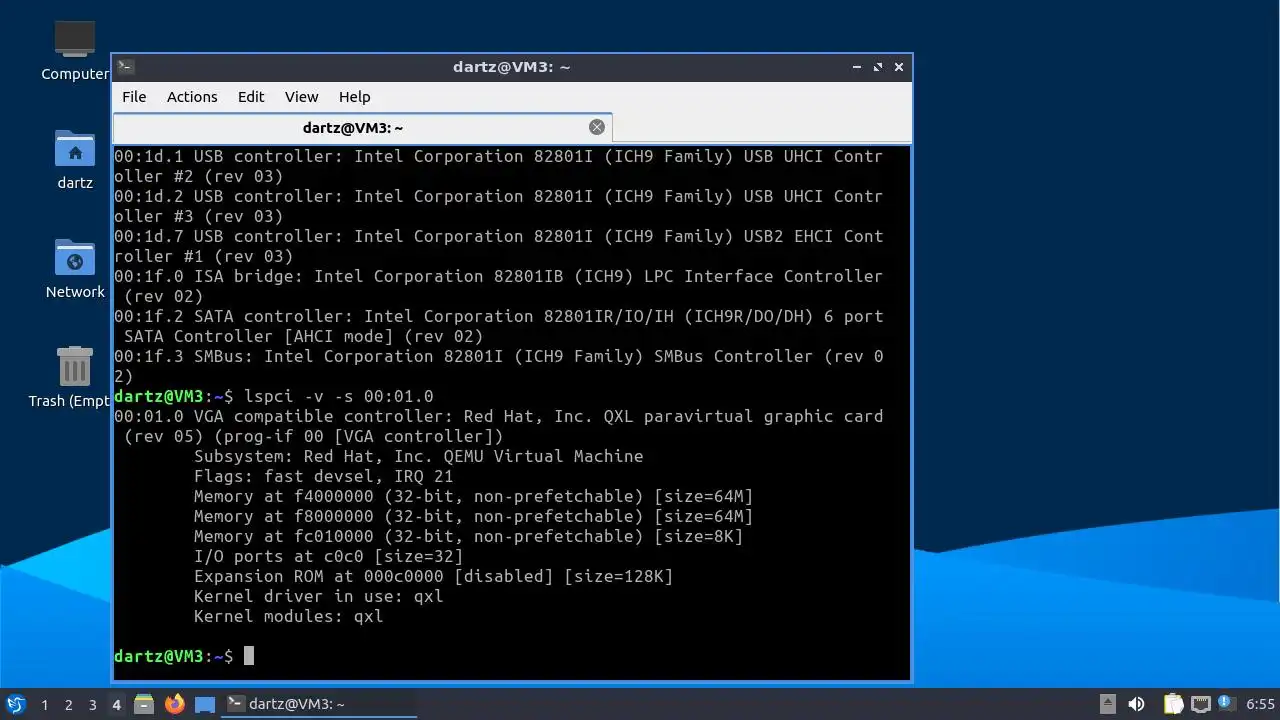Open the Help menu
This screenshot has width=1280, height=720.
tap(354, 97)
